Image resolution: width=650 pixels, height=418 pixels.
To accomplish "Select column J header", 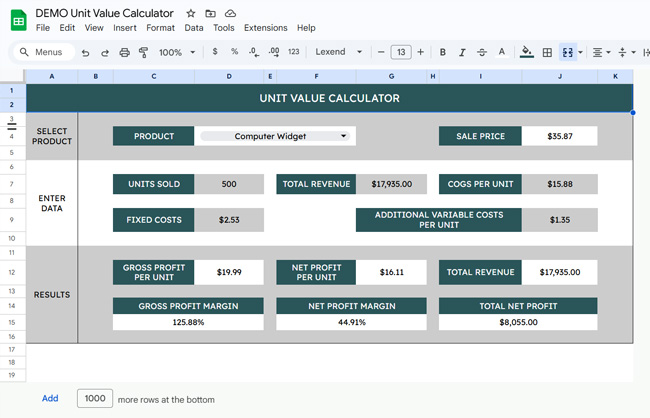I will (x=560, y=76).
